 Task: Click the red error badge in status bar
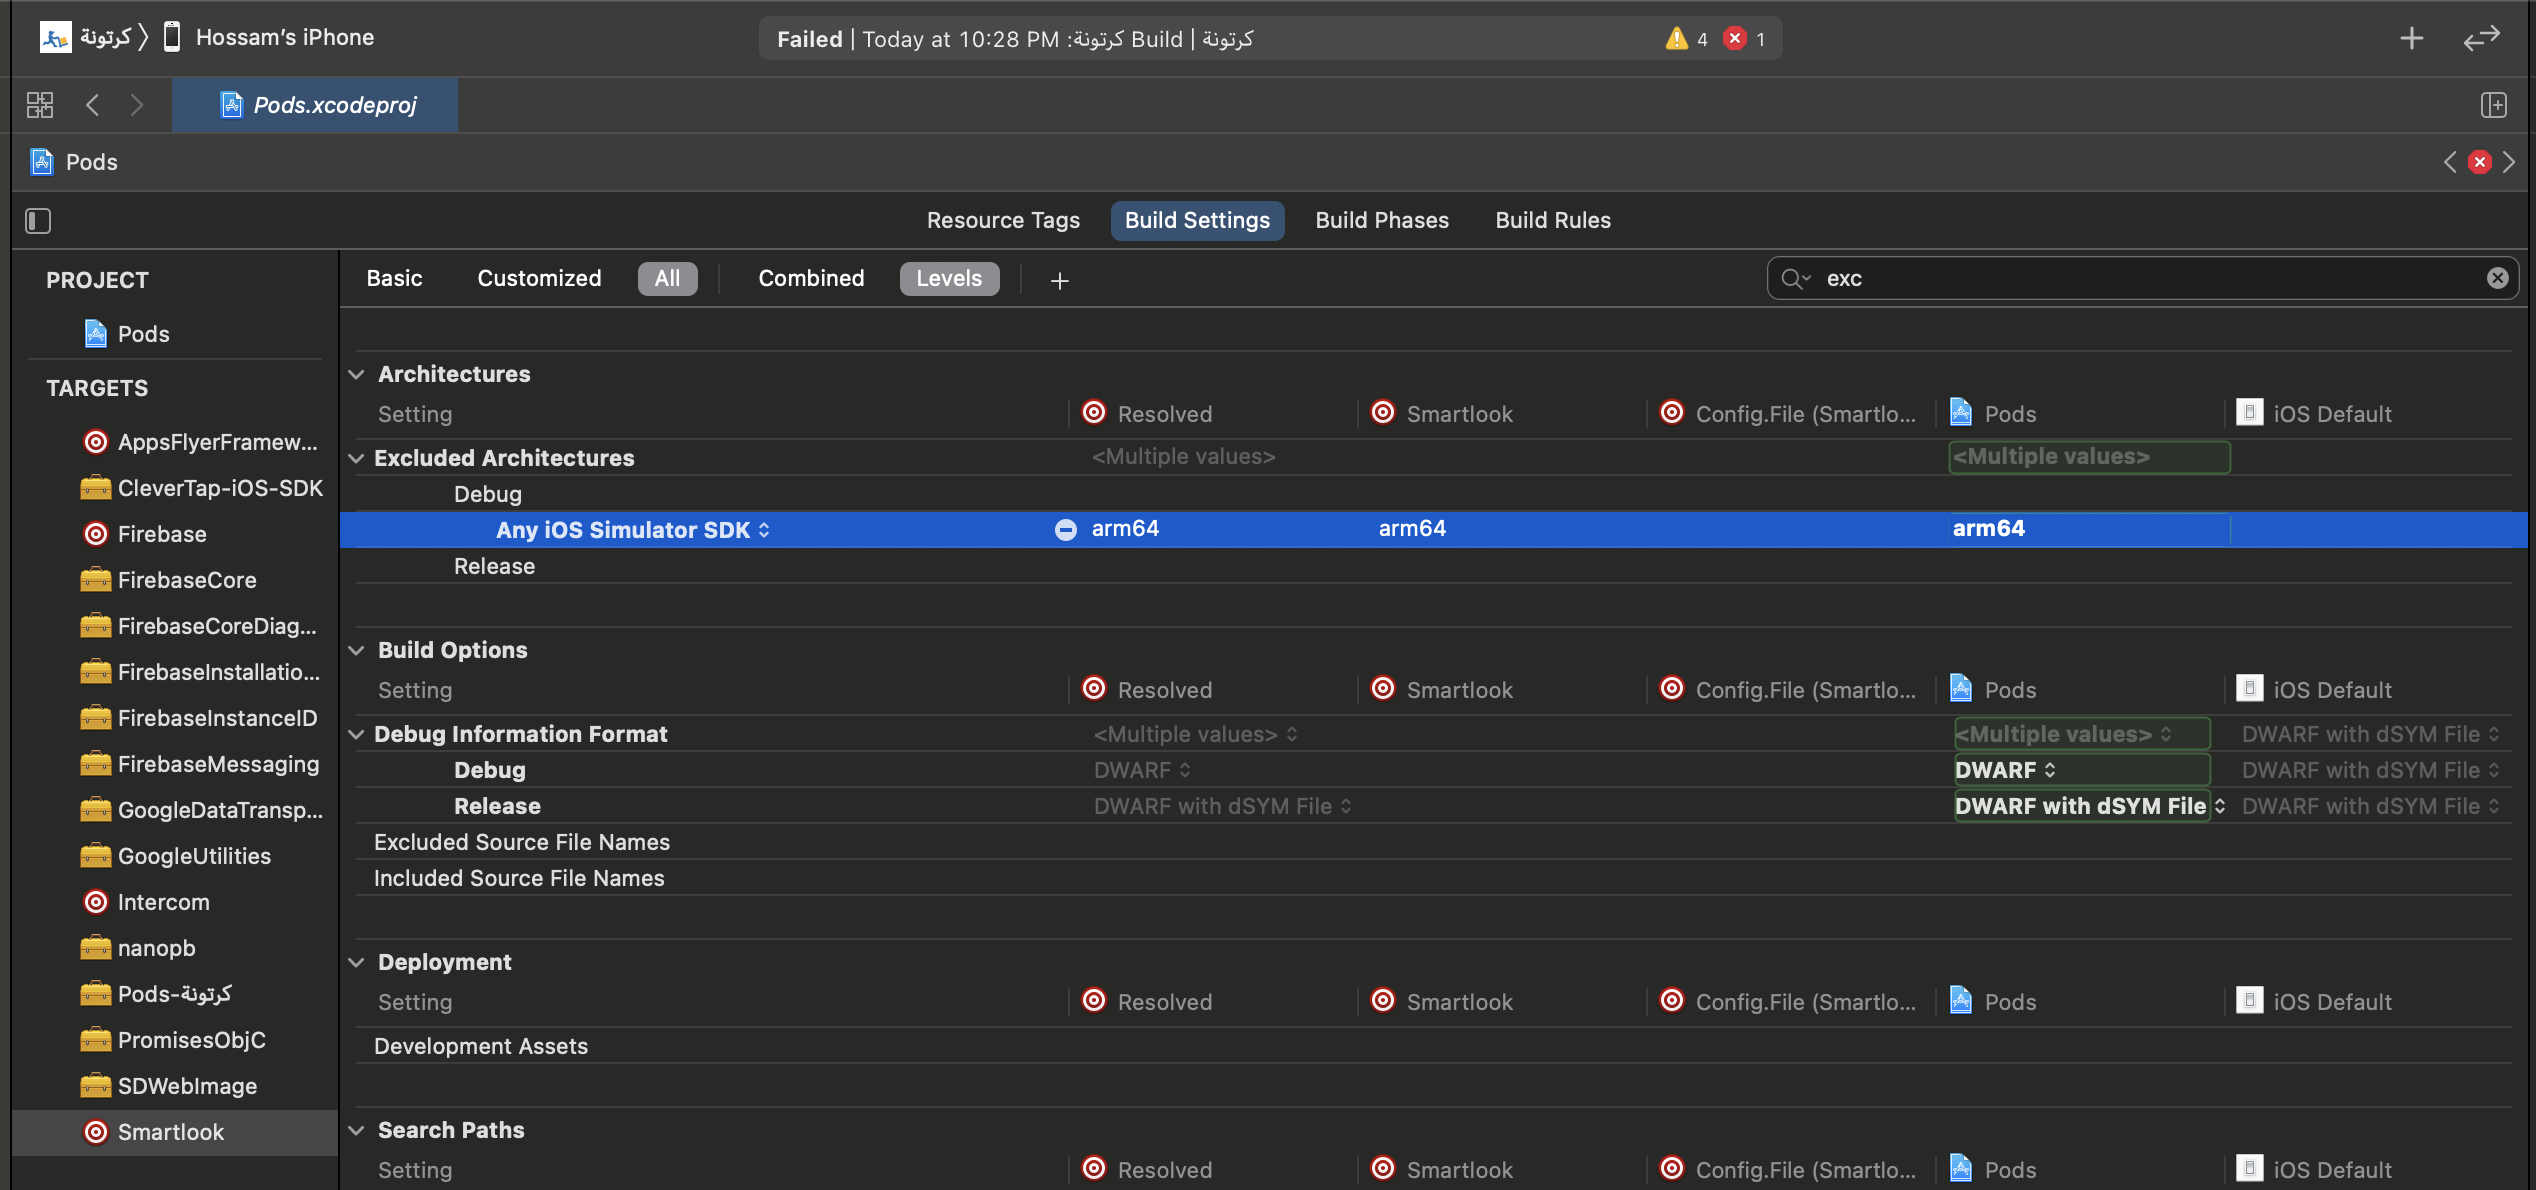(x=1735, y=39)
